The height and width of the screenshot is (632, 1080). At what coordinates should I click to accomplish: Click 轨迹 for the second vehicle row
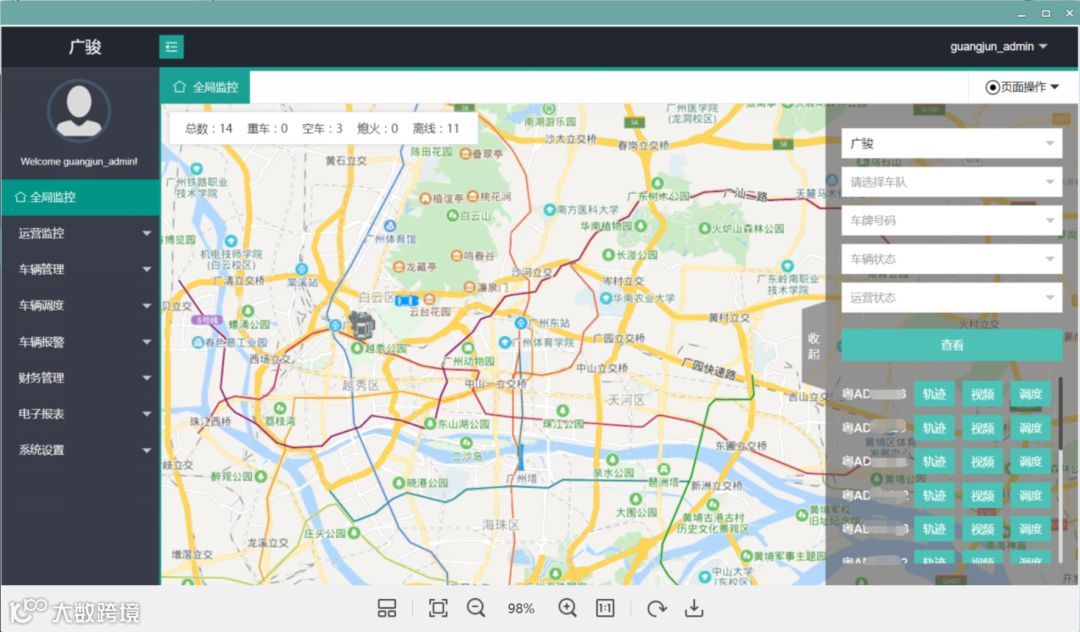[x=934, y=428]
